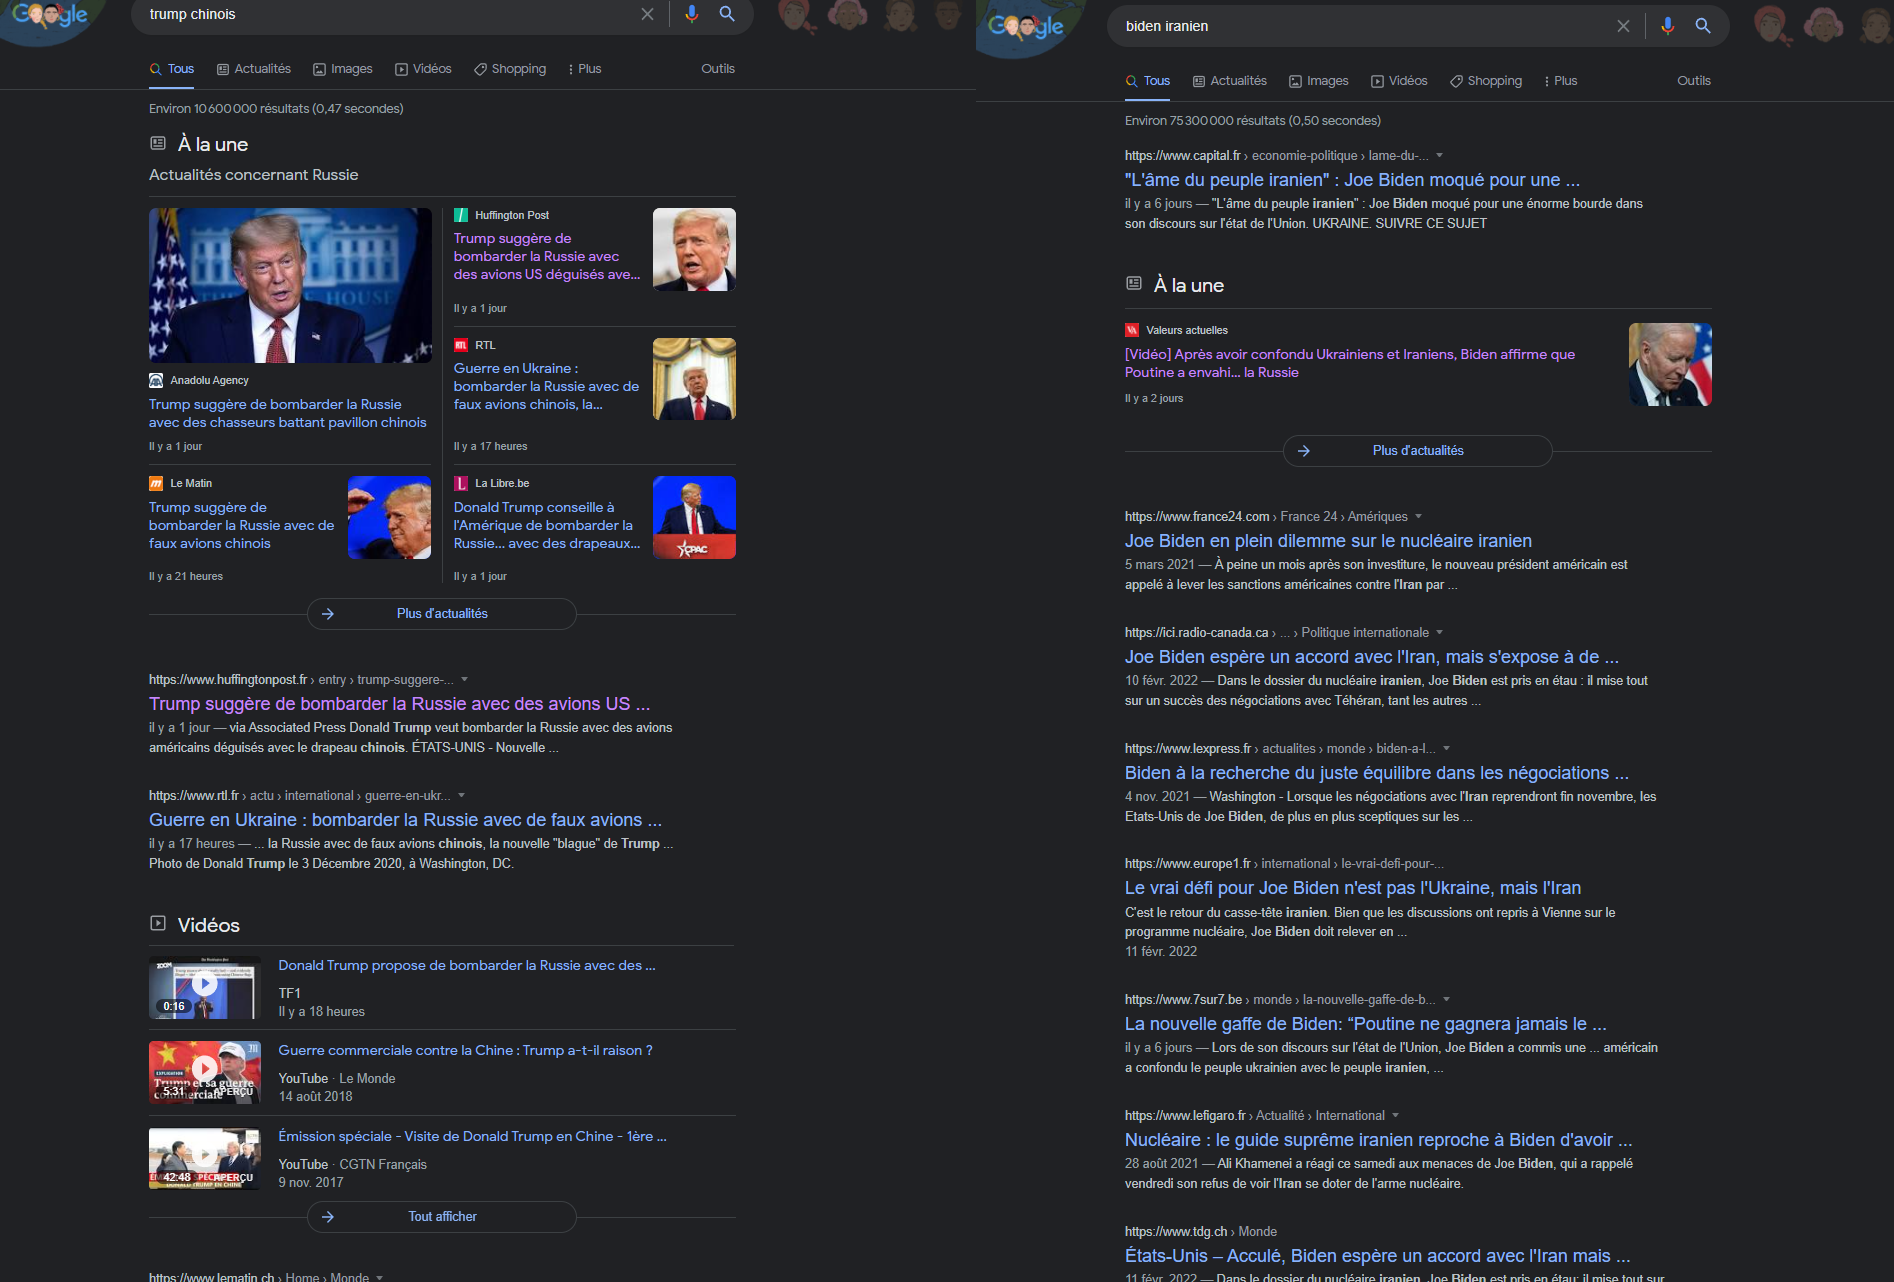The image size is (1894, 1282).
Task: Open the Google logo in the left window
Action: 50,15
